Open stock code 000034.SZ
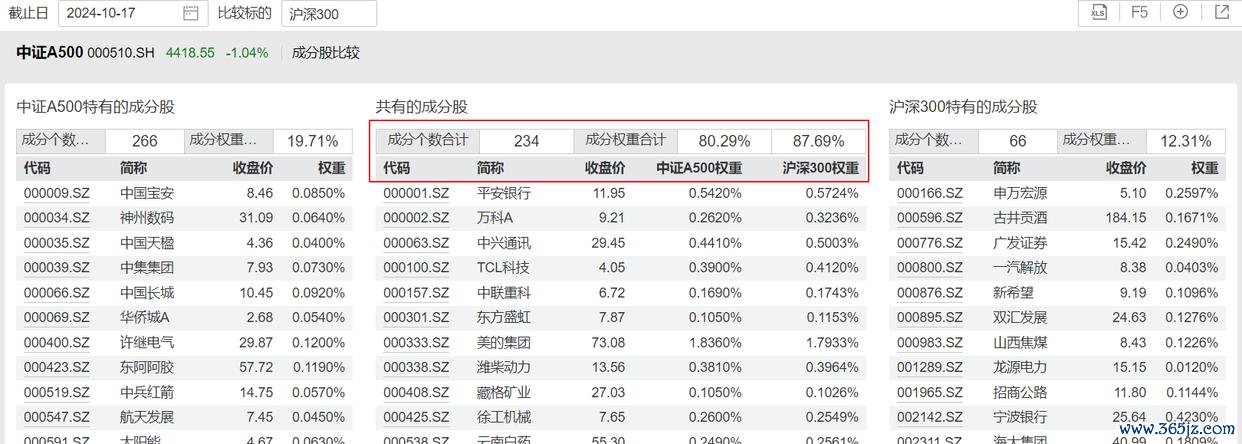This screenshot has width=1242, height=444. pyautogui.click(x=57, y=217)
